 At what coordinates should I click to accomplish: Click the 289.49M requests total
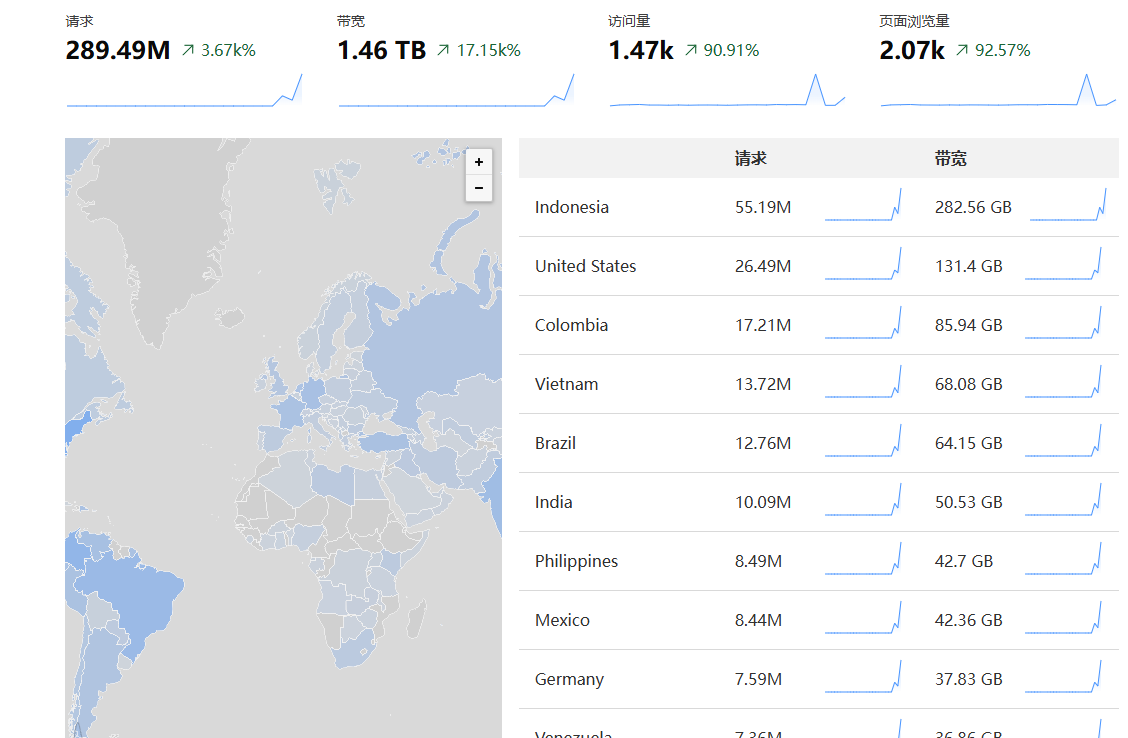point(118,50)
